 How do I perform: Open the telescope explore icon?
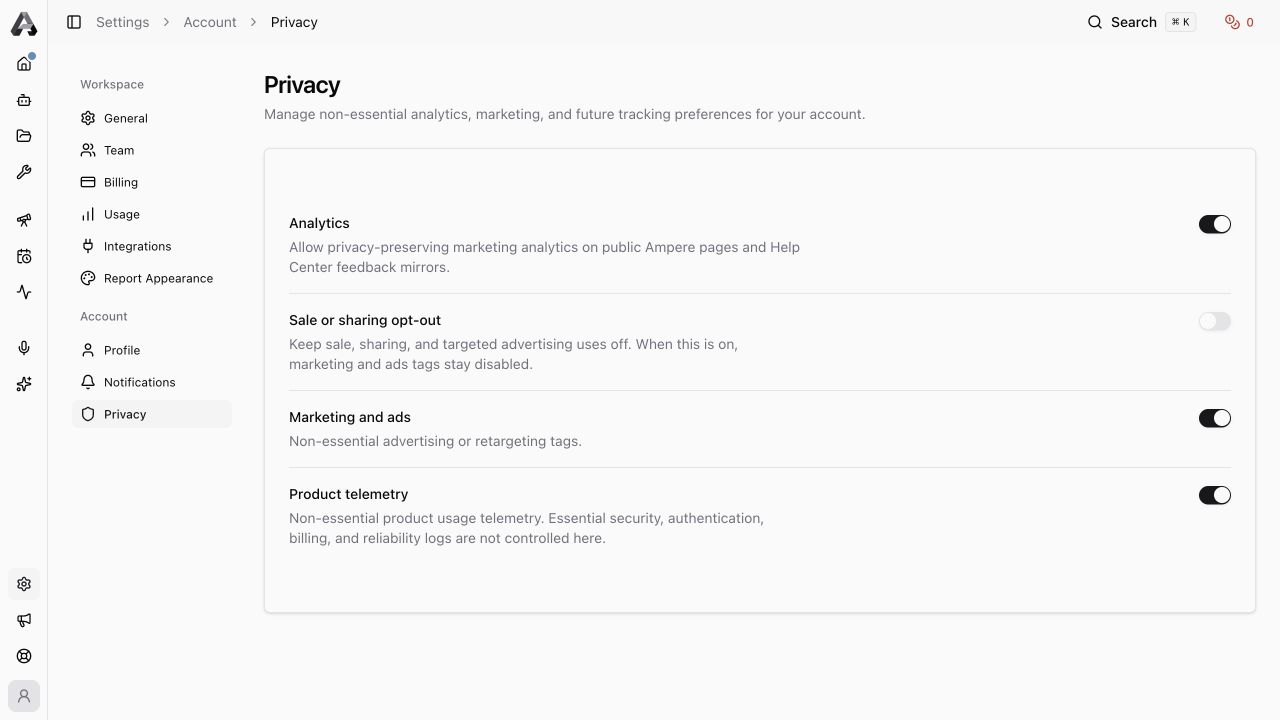click(x=24, y=220)
